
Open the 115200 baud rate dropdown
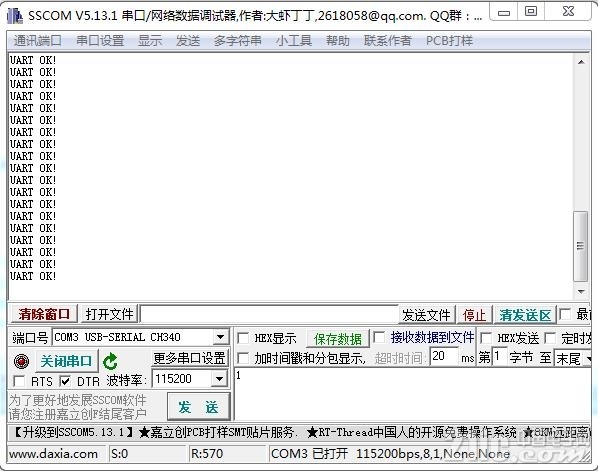[x=219, y=379]
